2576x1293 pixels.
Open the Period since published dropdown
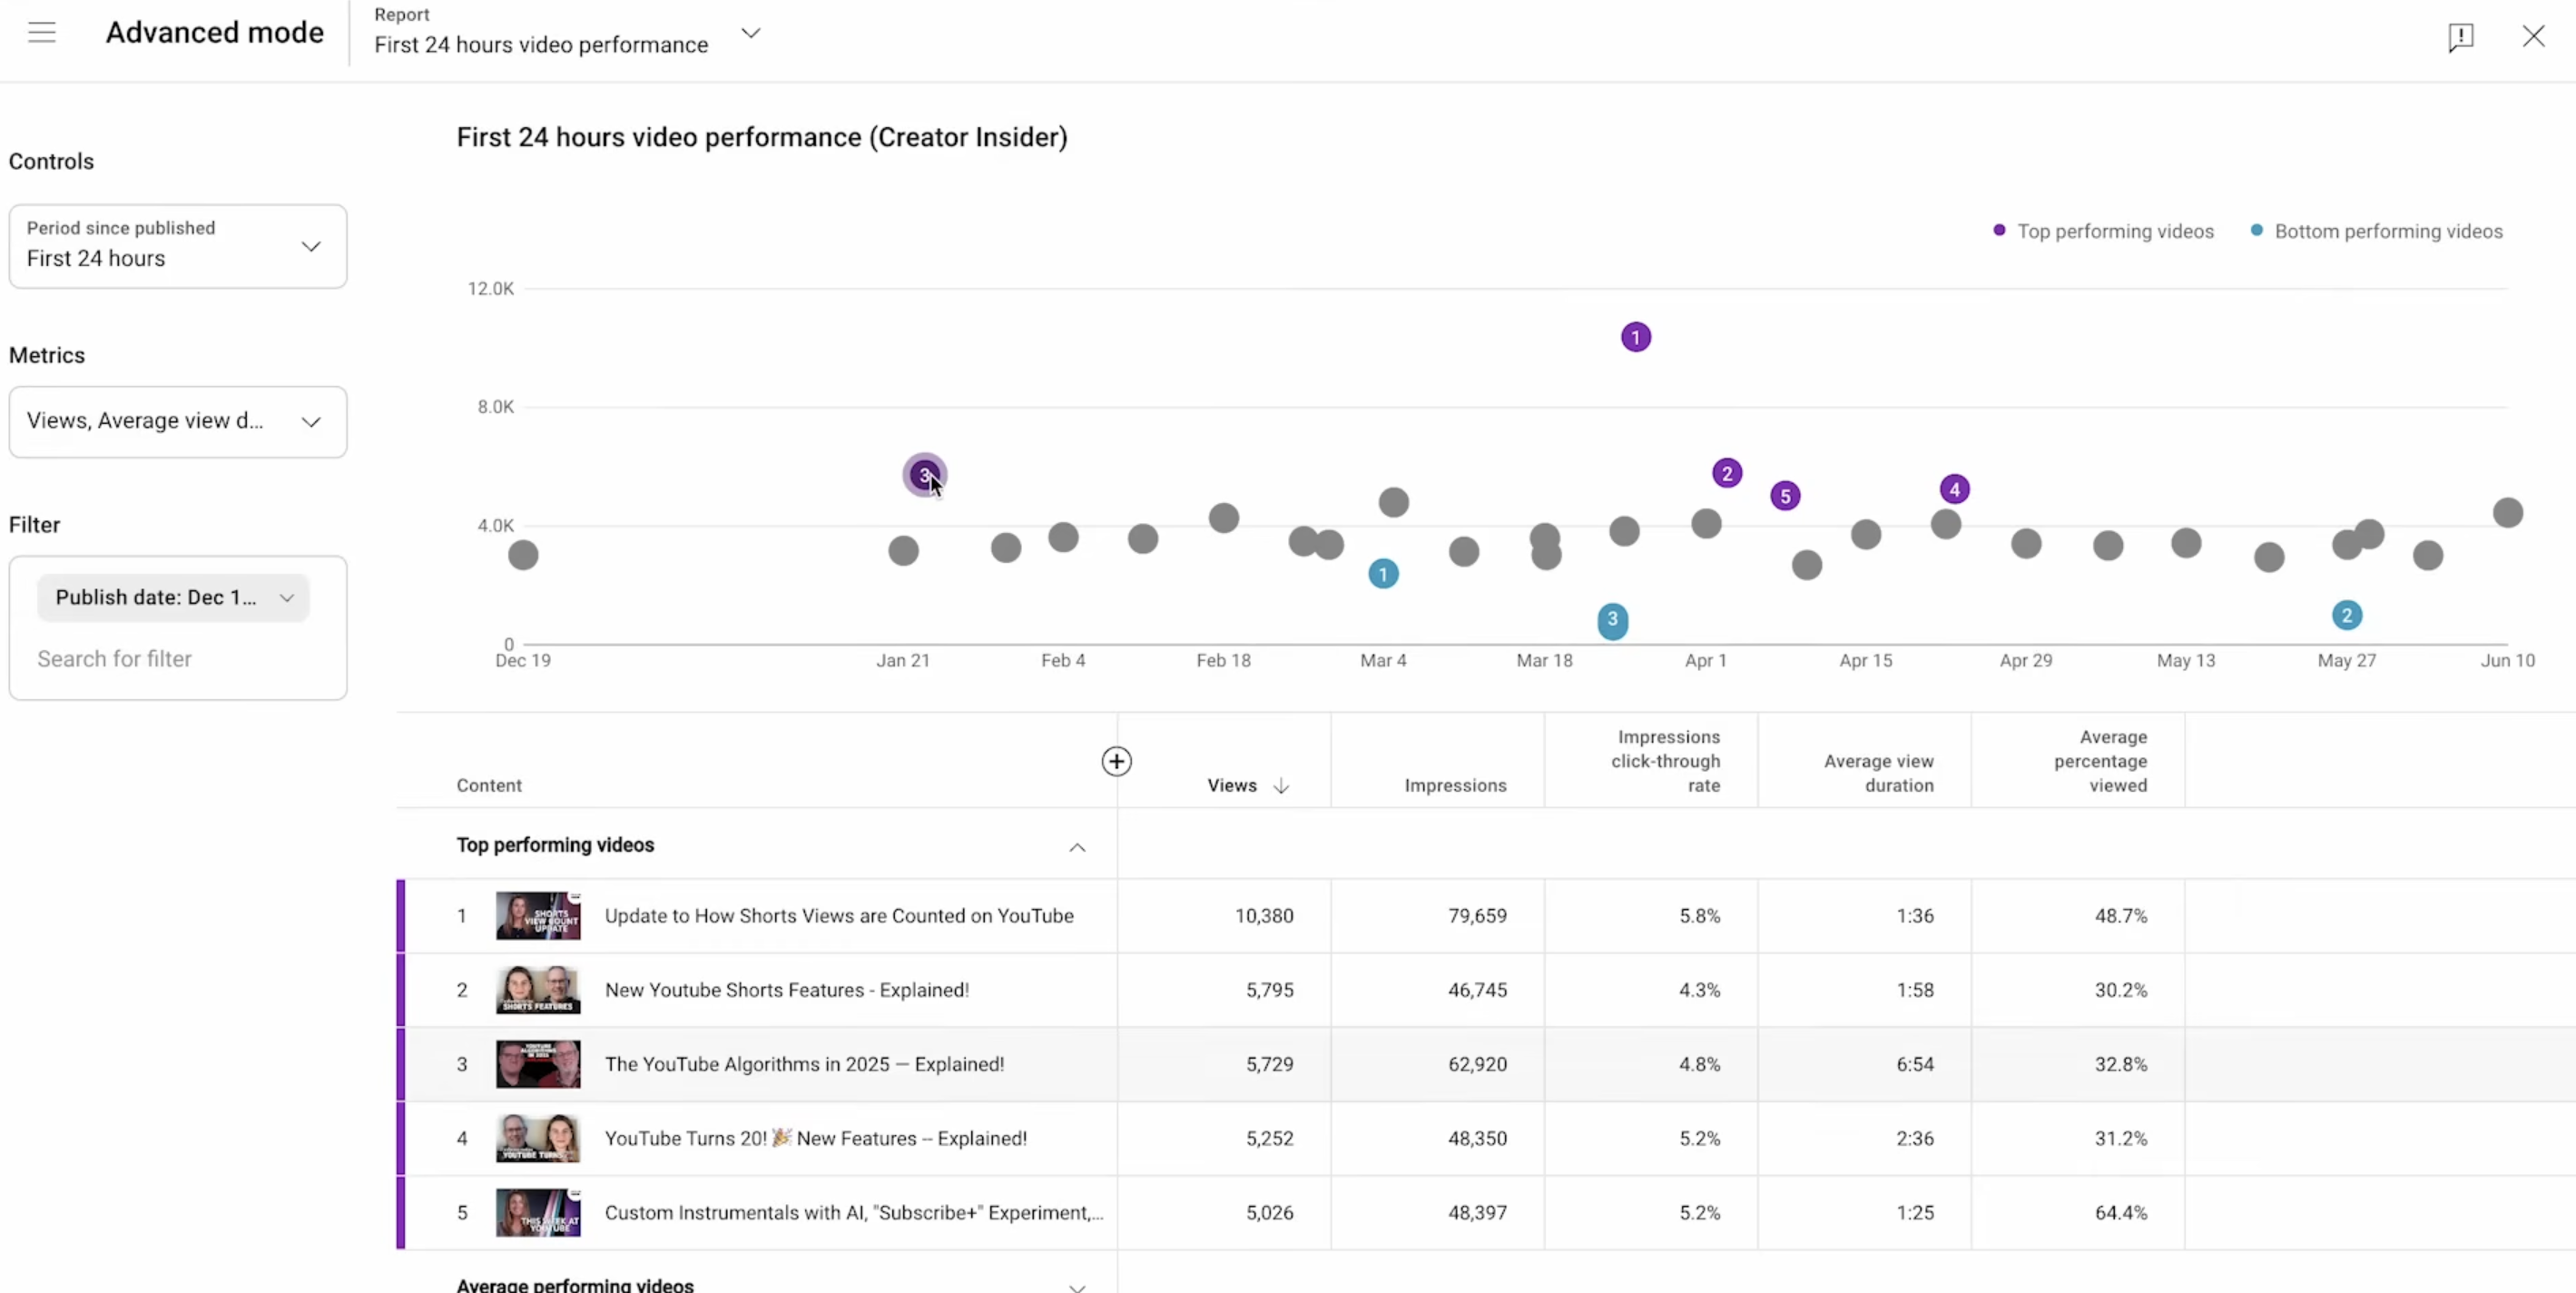pyautogui.click(x=177, y=246)
